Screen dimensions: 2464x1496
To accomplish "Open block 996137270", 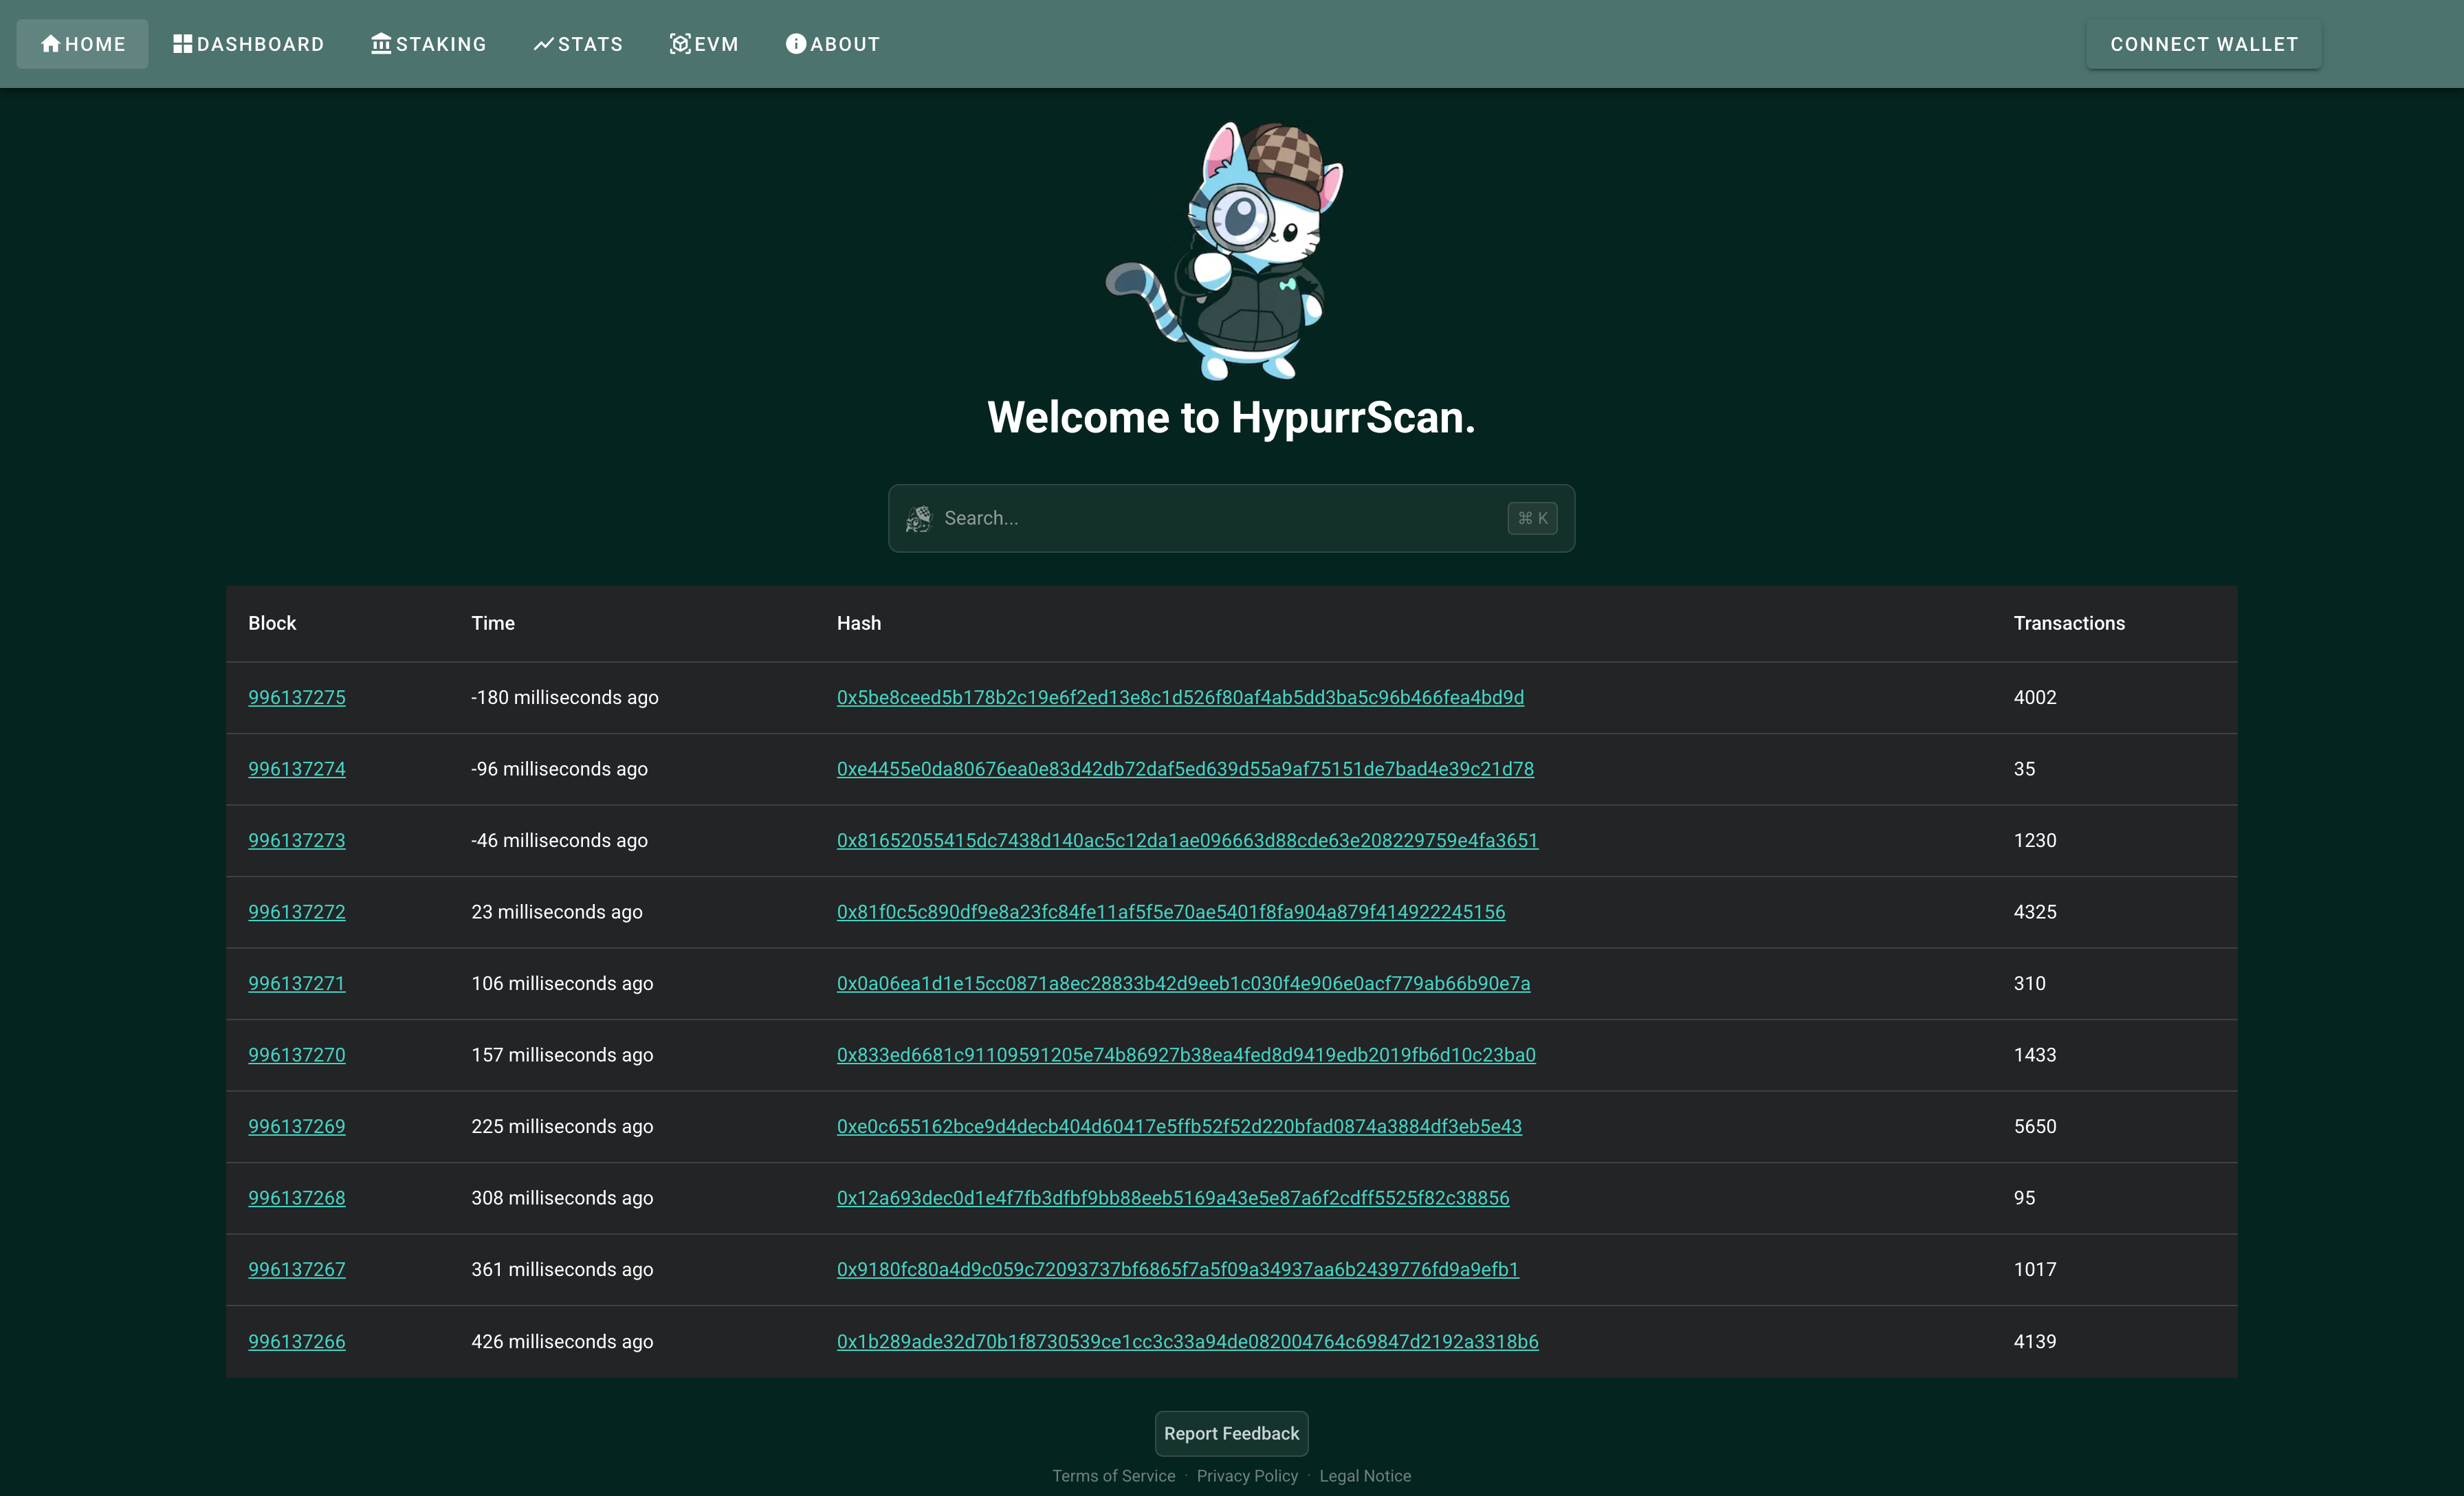I will coord(297,1055).
